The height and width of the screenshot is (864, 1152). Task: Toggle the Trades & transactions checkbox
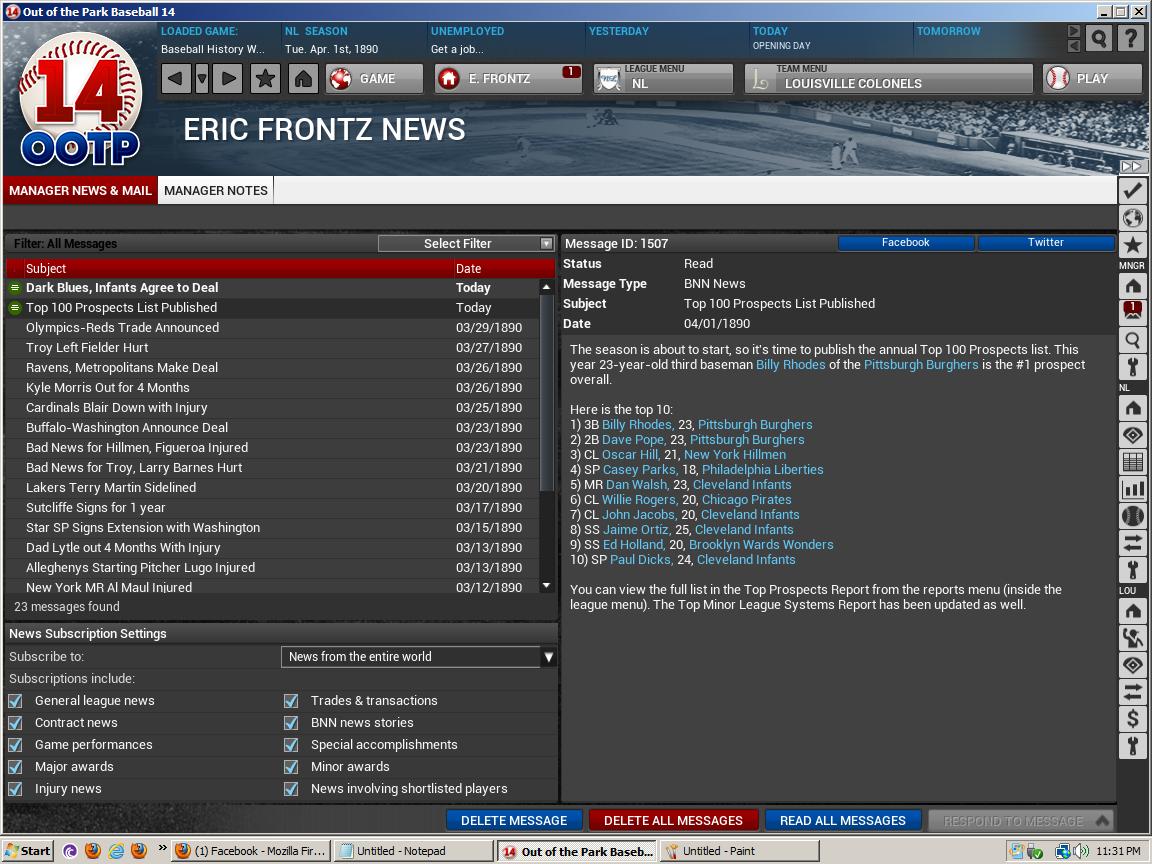click(291, 701)
